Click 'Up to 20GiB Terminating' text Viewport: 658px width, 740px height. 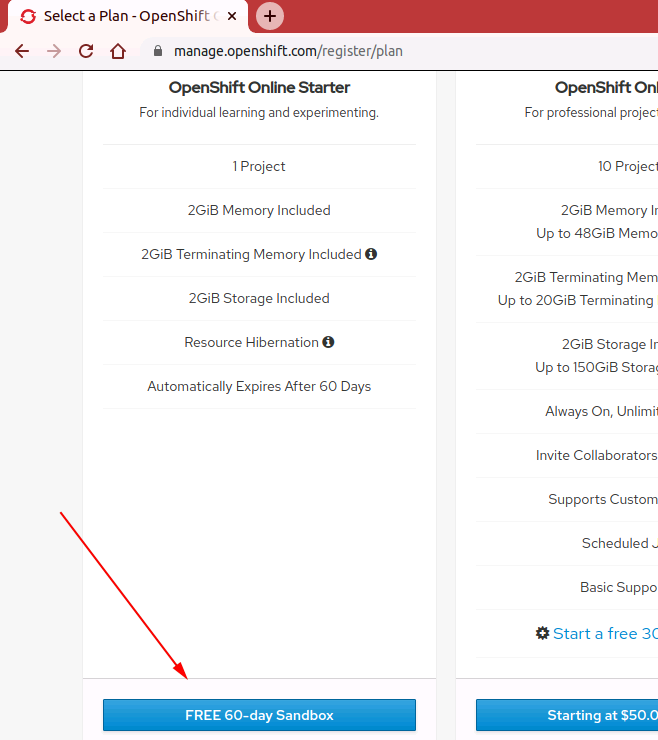coord(575,300)
